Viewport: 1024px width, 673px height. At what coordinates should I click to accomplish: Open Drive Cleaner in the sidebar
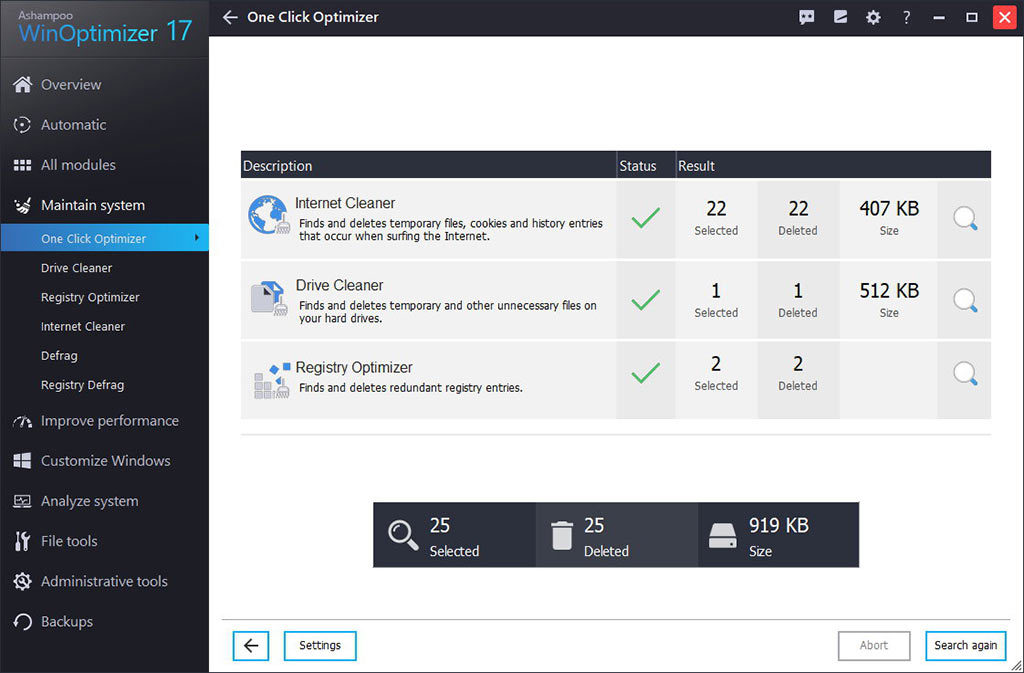[x=77, y=268]
